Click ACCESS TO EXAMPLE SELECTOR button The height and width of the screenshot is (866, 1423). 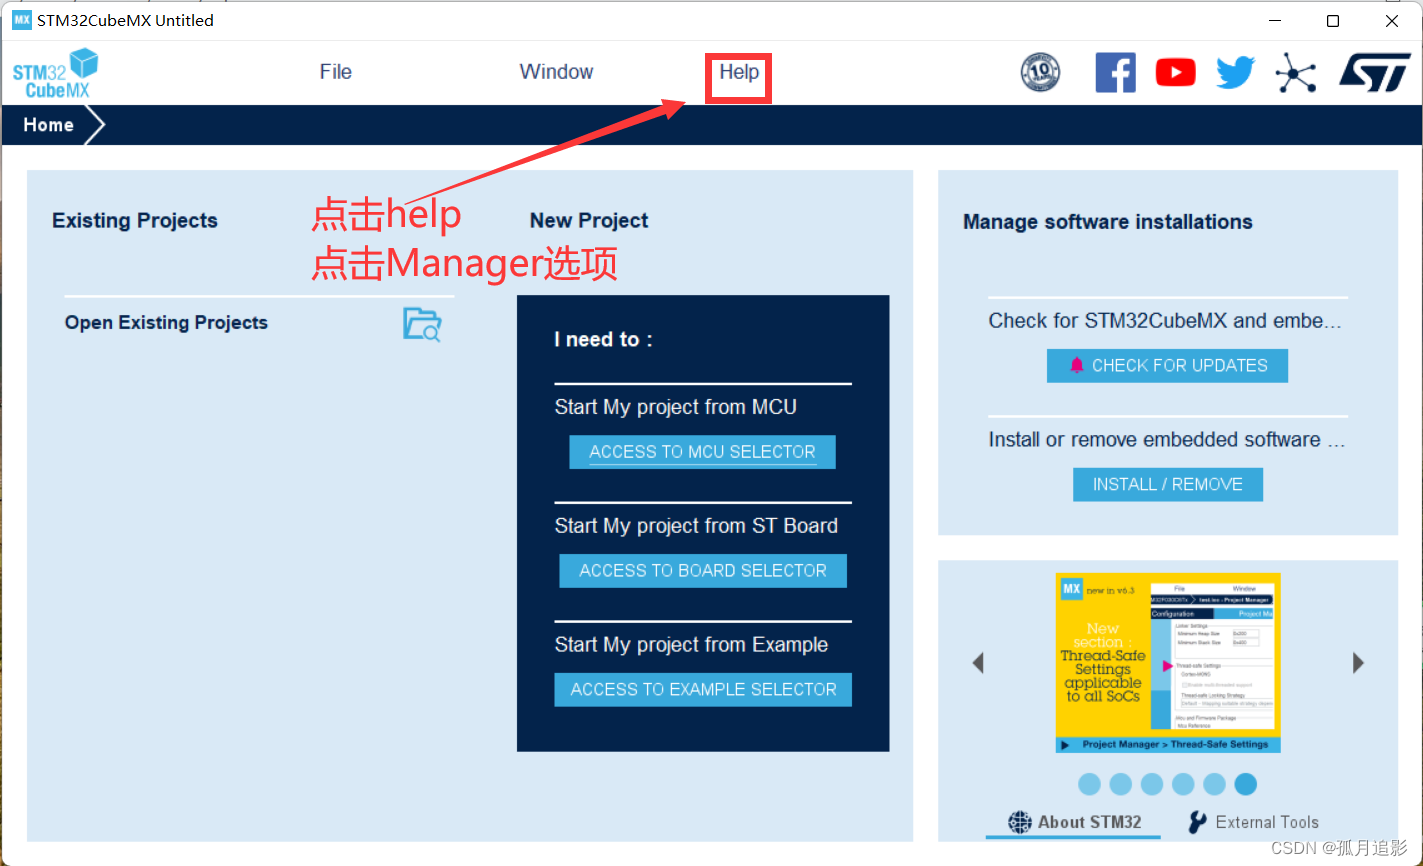point(703,690)
